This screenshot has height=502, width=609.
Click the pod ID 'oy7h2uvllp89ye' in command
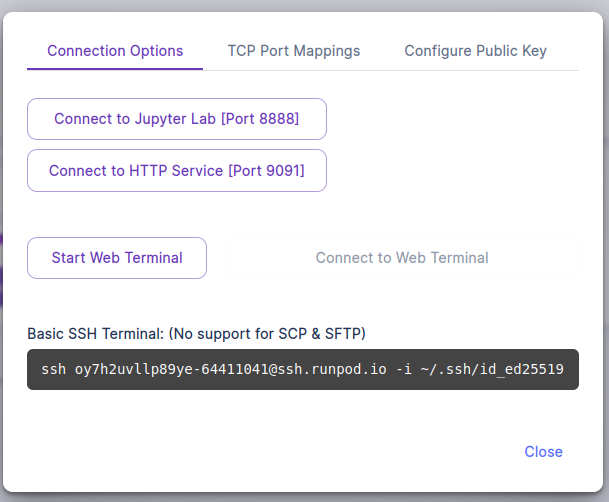click(133, 370)
